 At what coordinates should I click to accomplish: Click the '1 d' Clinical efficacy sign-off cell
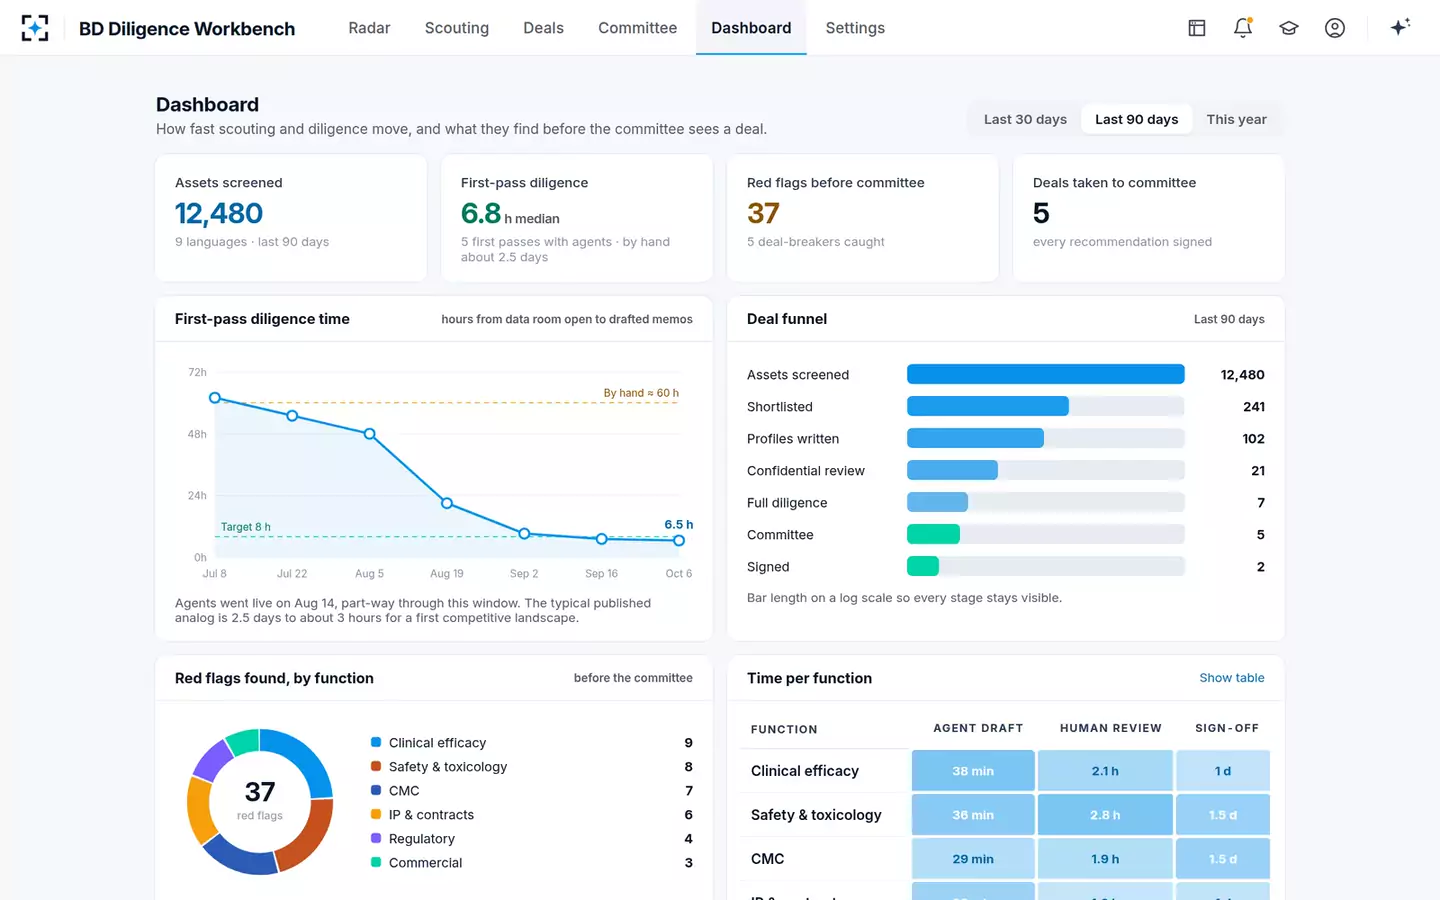pyautogui.click(x=1223, y=771)
